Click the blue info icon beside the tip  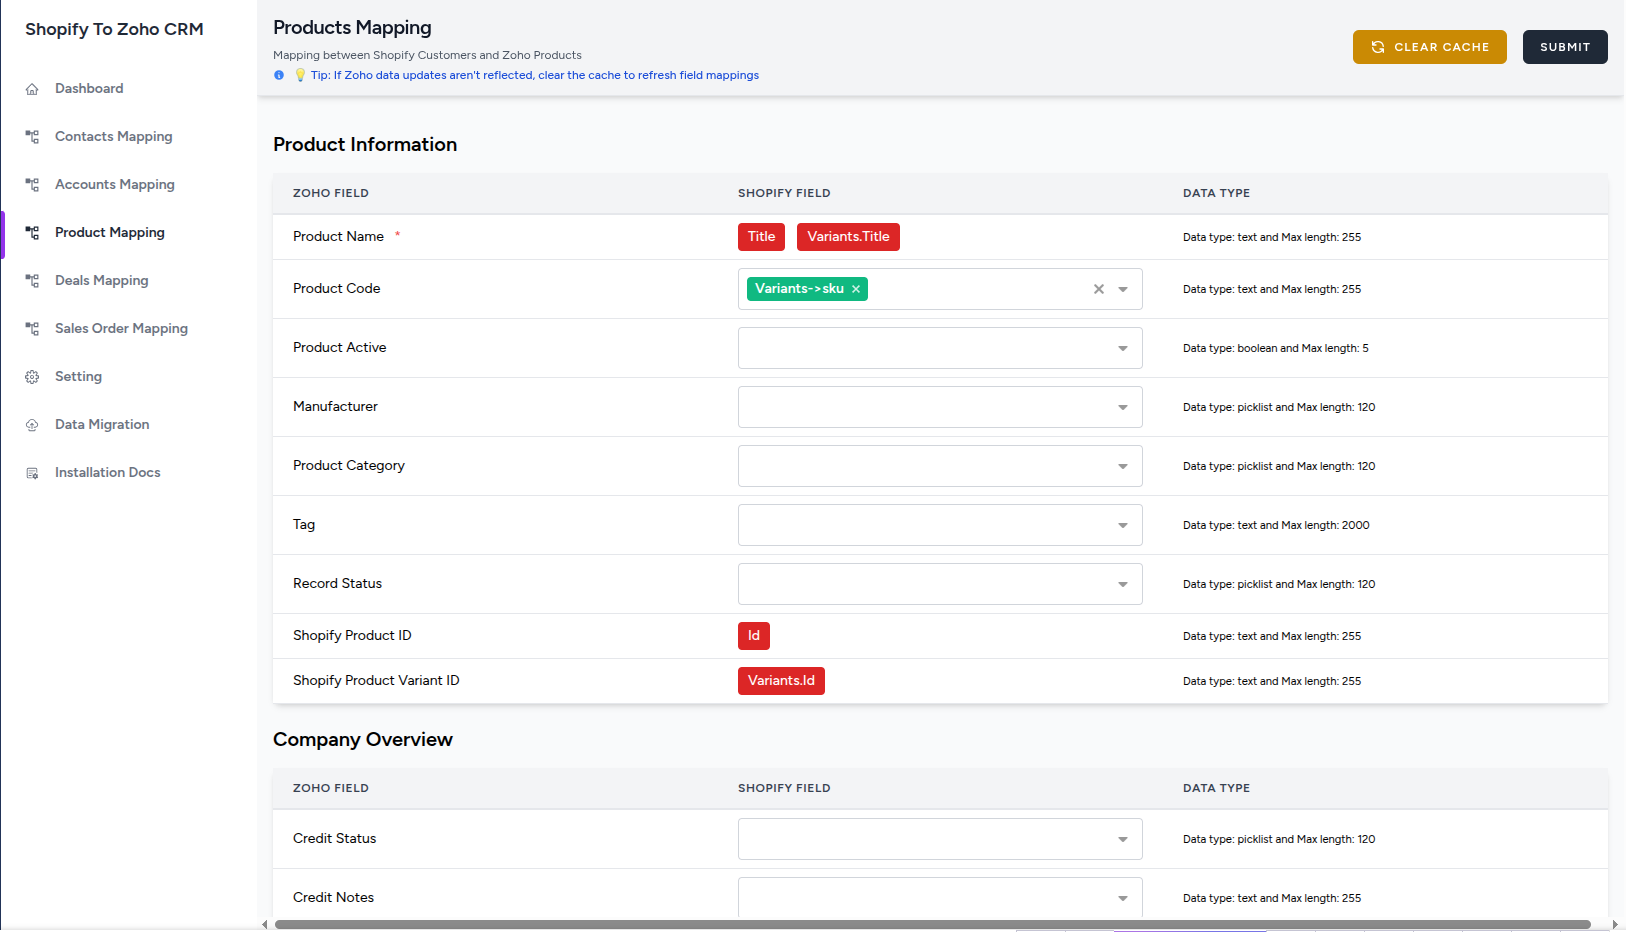click(x=279, y=75)
